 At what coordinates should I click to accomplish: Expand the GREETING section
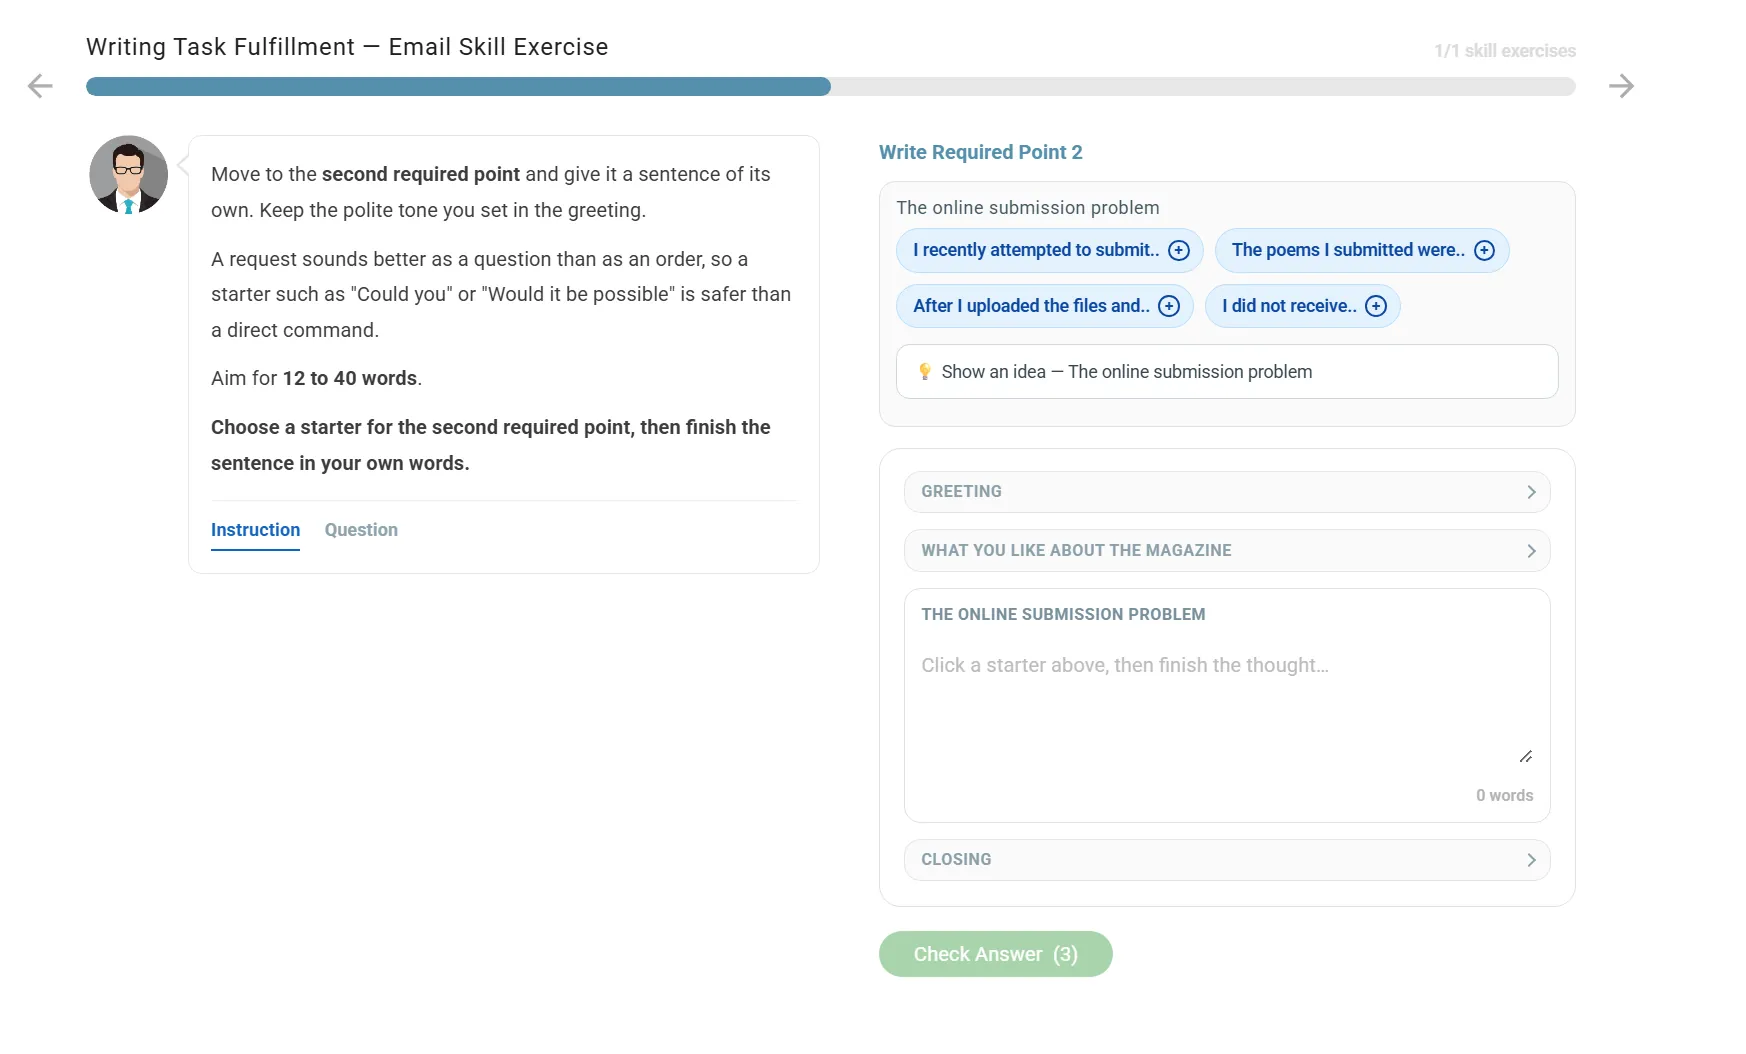[1227, 492]
